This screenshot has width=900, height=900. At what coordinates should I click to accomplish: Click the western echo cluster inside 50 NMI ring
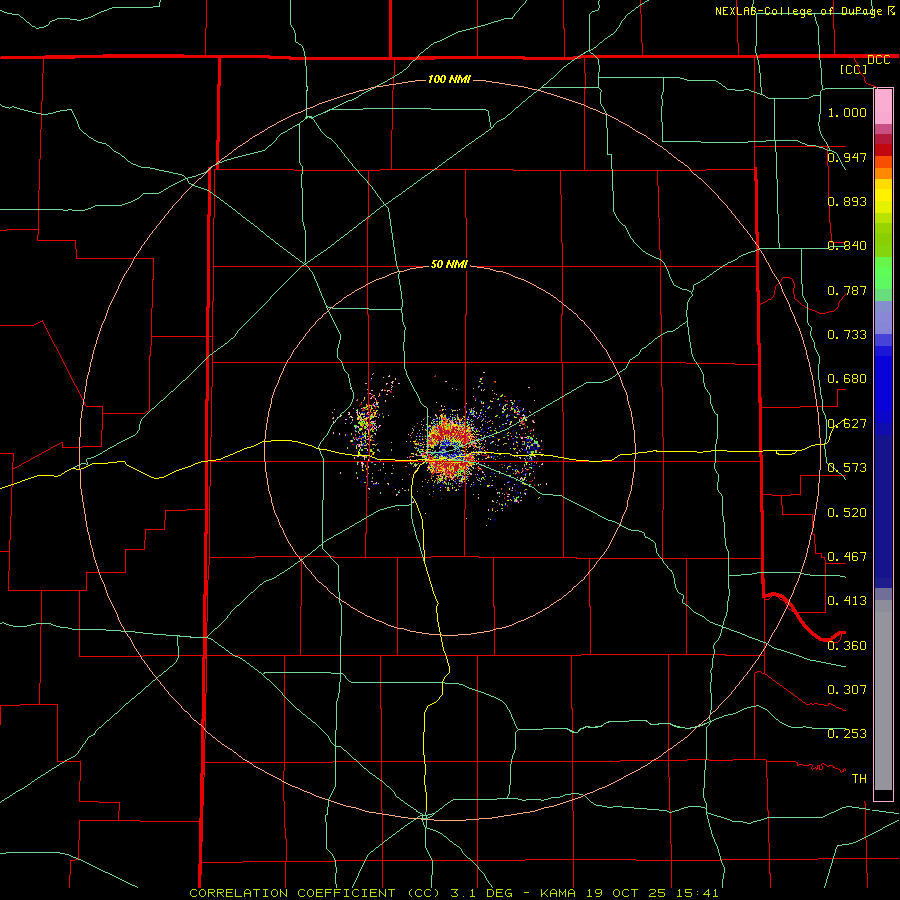click(366, 428)
